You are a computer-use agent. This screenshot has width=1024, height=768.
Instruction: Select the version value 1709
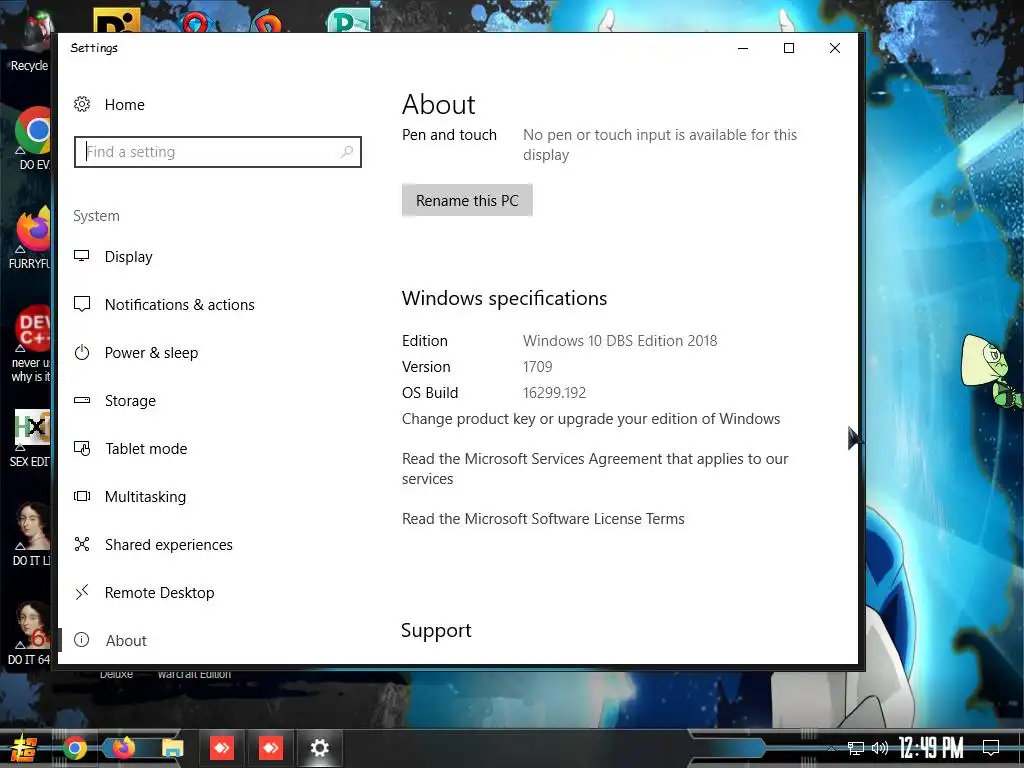pos(537,366)
